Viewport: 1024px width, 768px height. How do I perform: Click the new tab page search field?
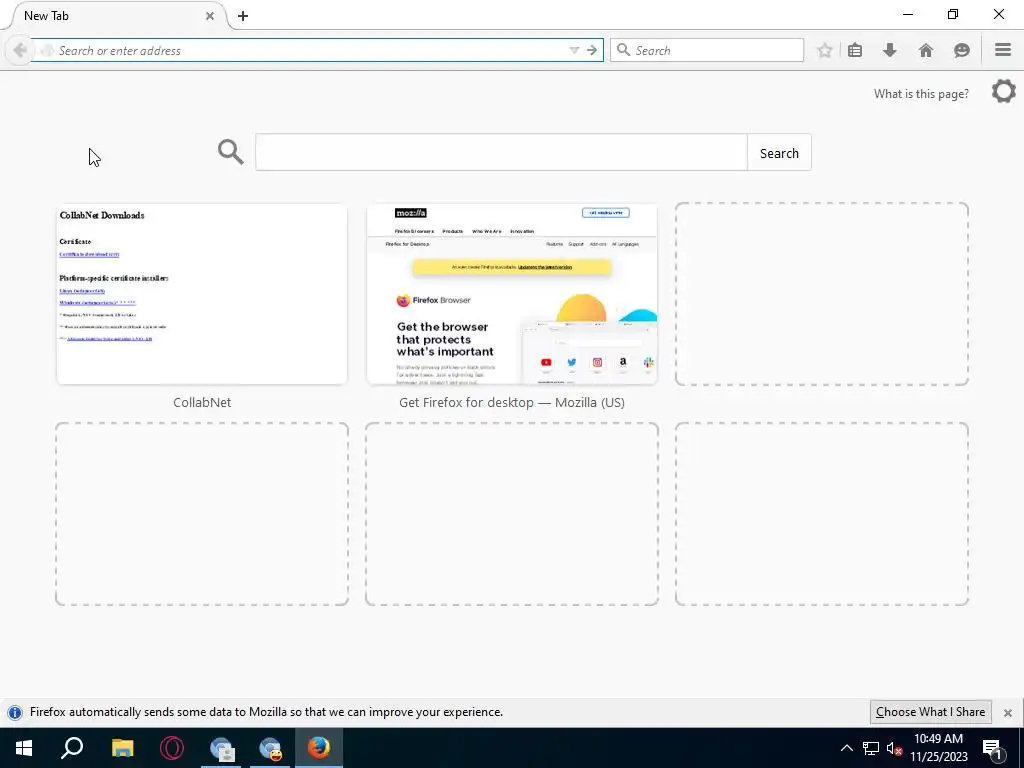[501, 152]
